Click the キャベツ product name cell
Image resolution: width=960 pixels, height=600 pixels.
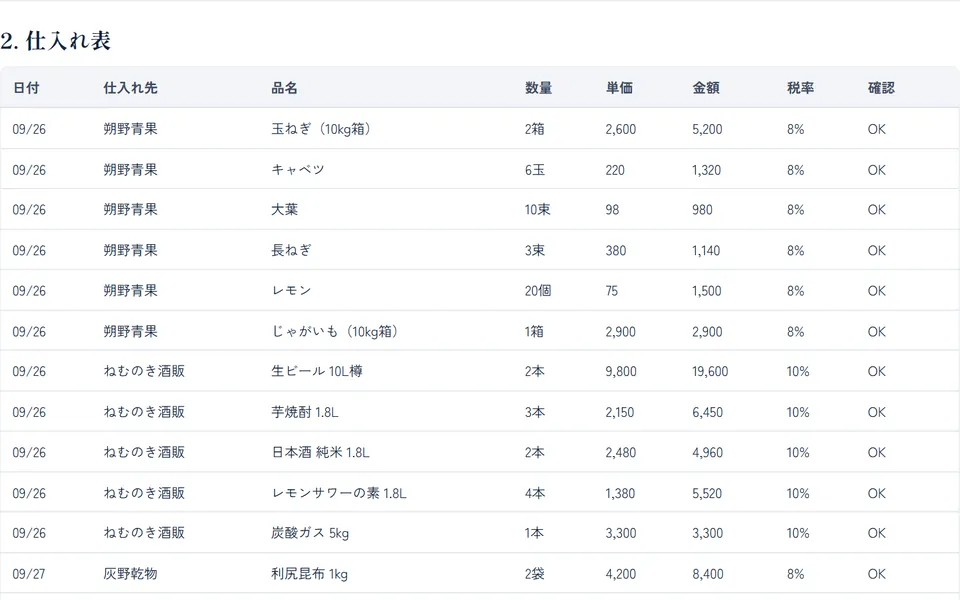point(298,170)
